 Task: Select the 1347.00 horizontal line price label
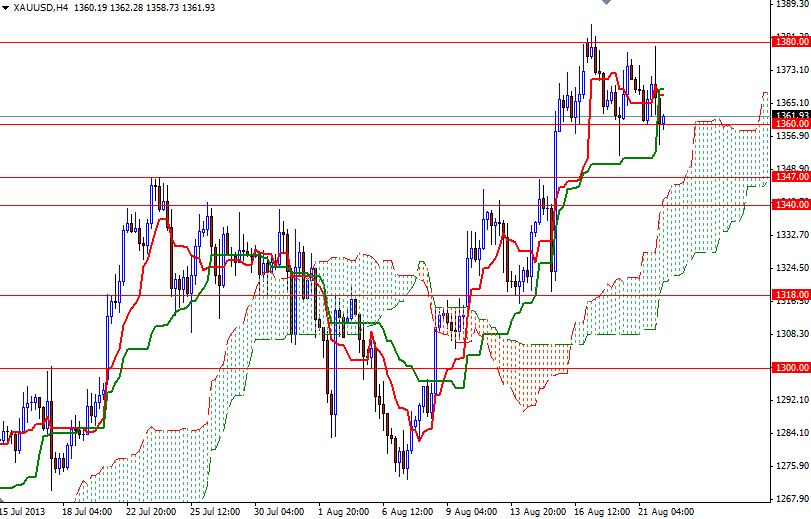[791, 177]
